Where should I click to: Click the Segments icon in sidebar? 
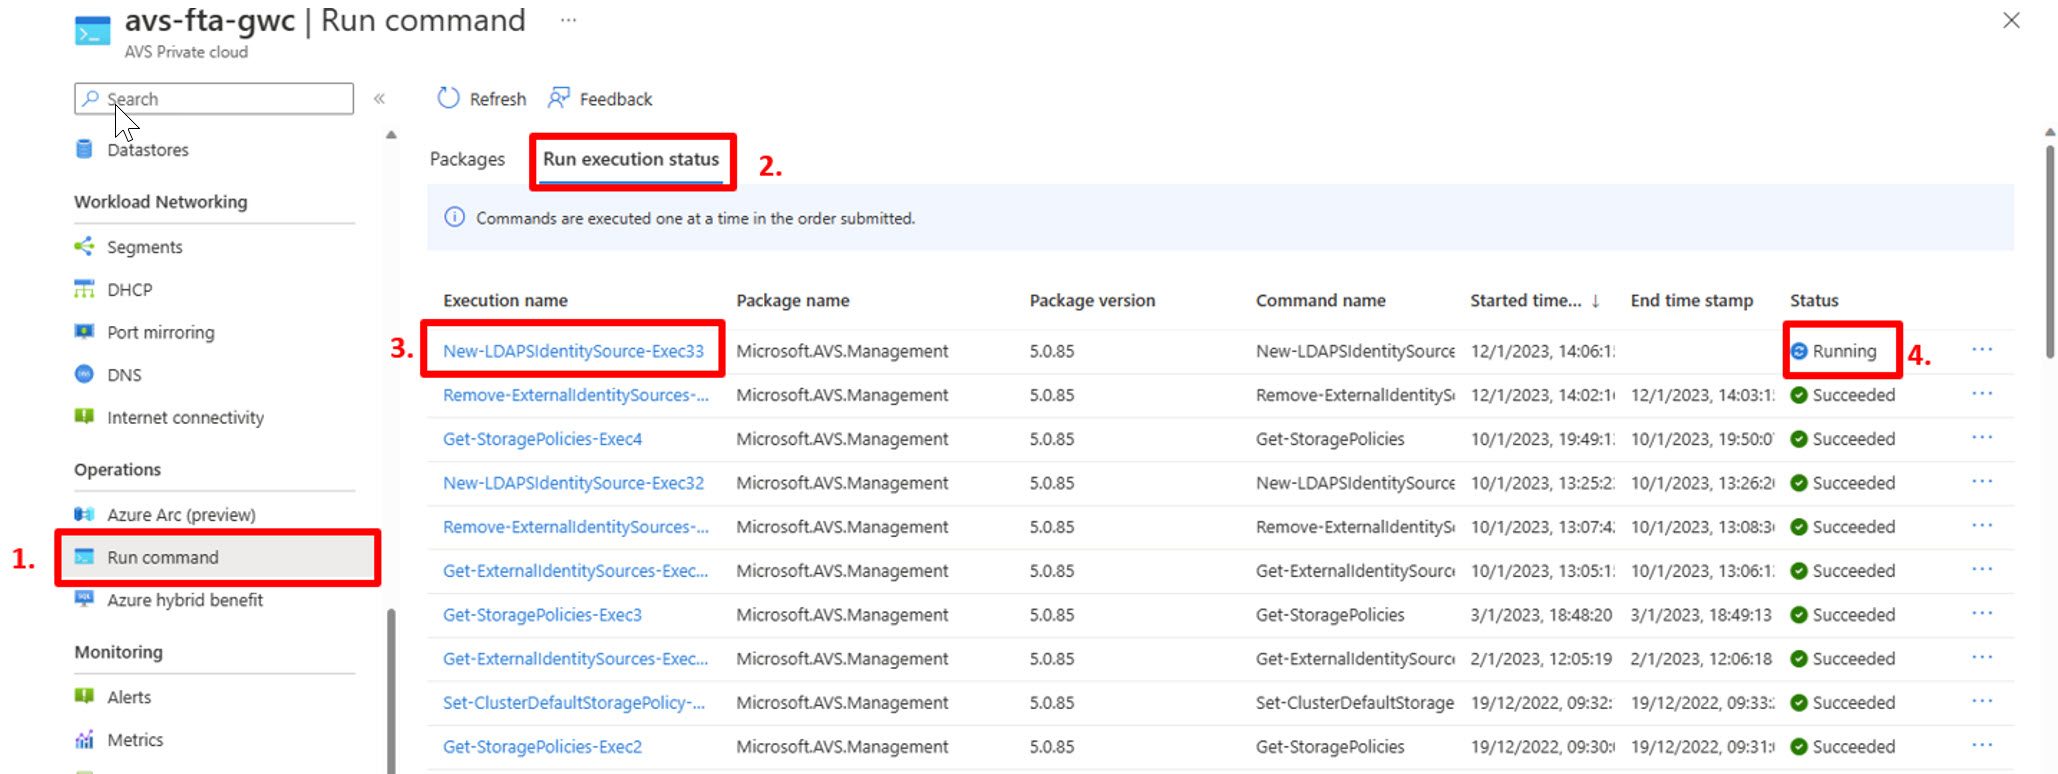(84, 246)
